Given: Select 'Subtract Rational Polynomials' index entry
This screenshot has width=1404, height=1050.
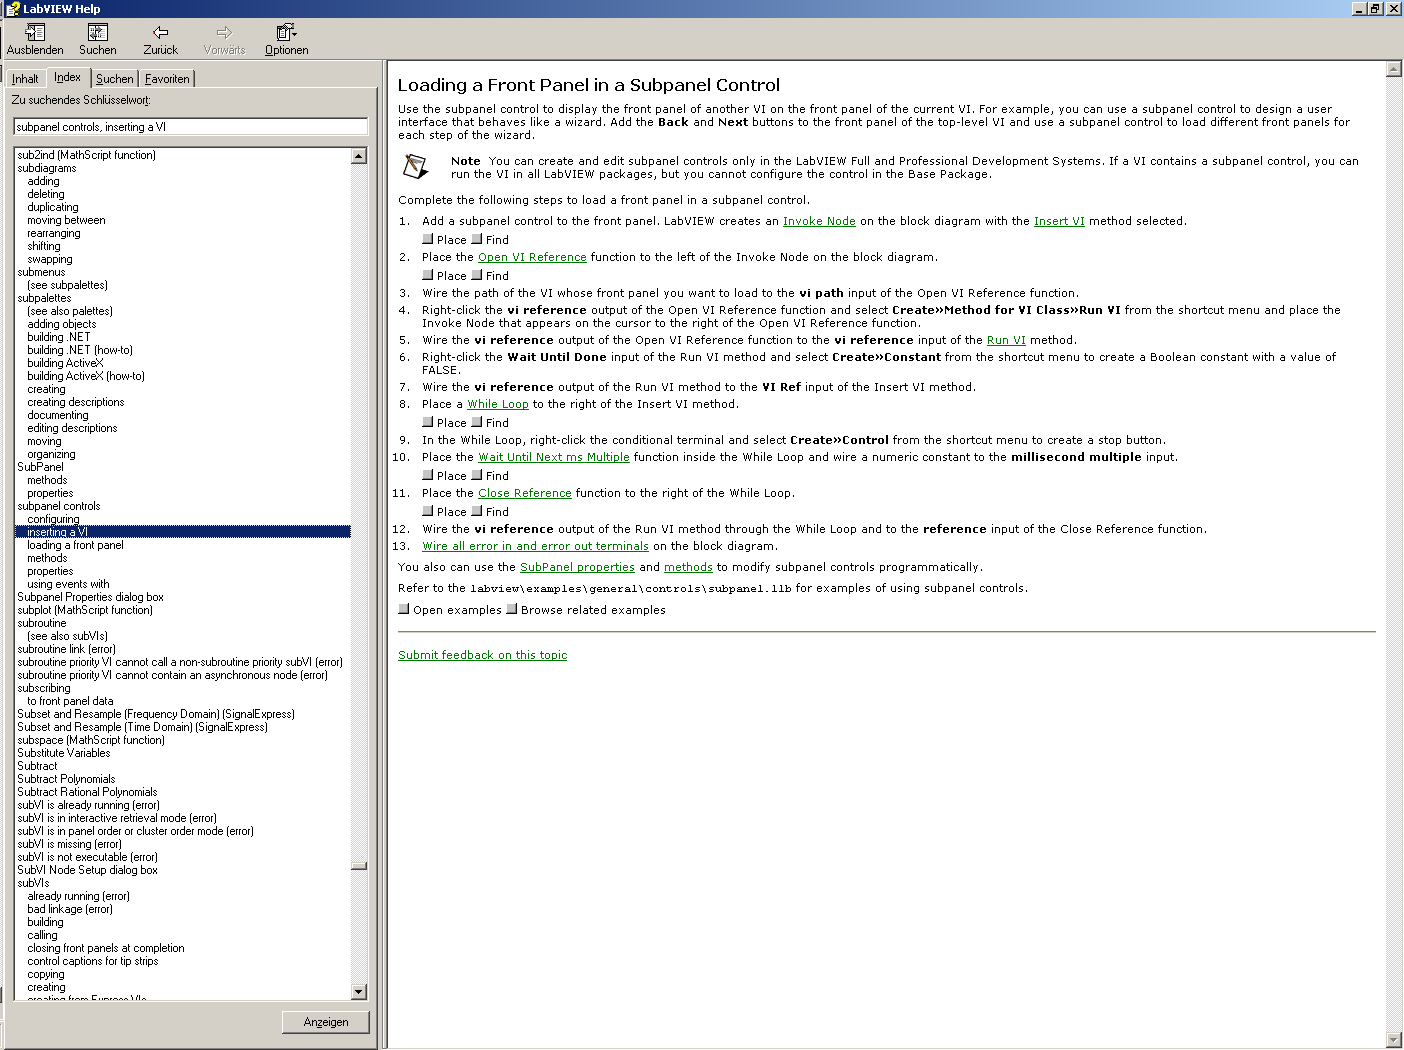Looking at the screenshot, I should point(87,792).
